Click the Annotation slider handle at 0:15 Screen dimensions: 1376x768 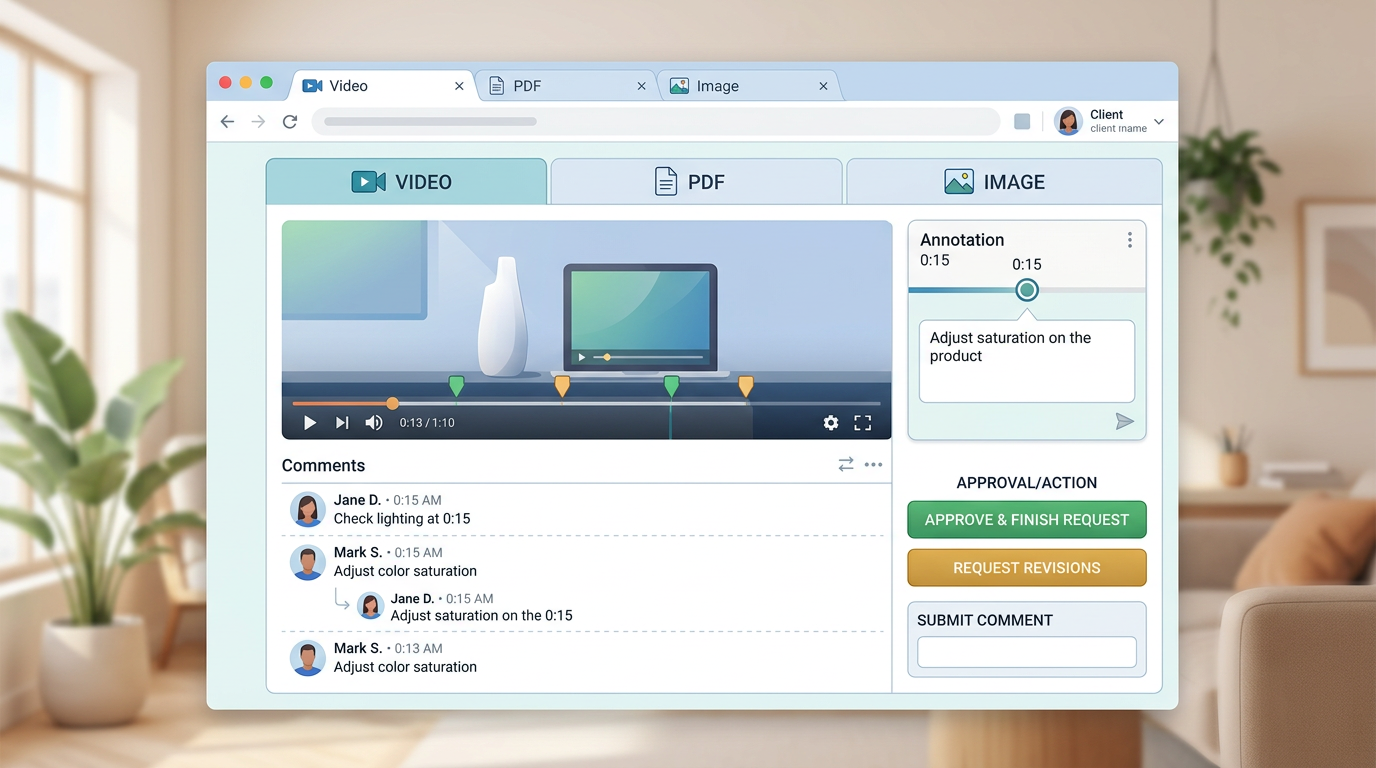[1027, 290]
